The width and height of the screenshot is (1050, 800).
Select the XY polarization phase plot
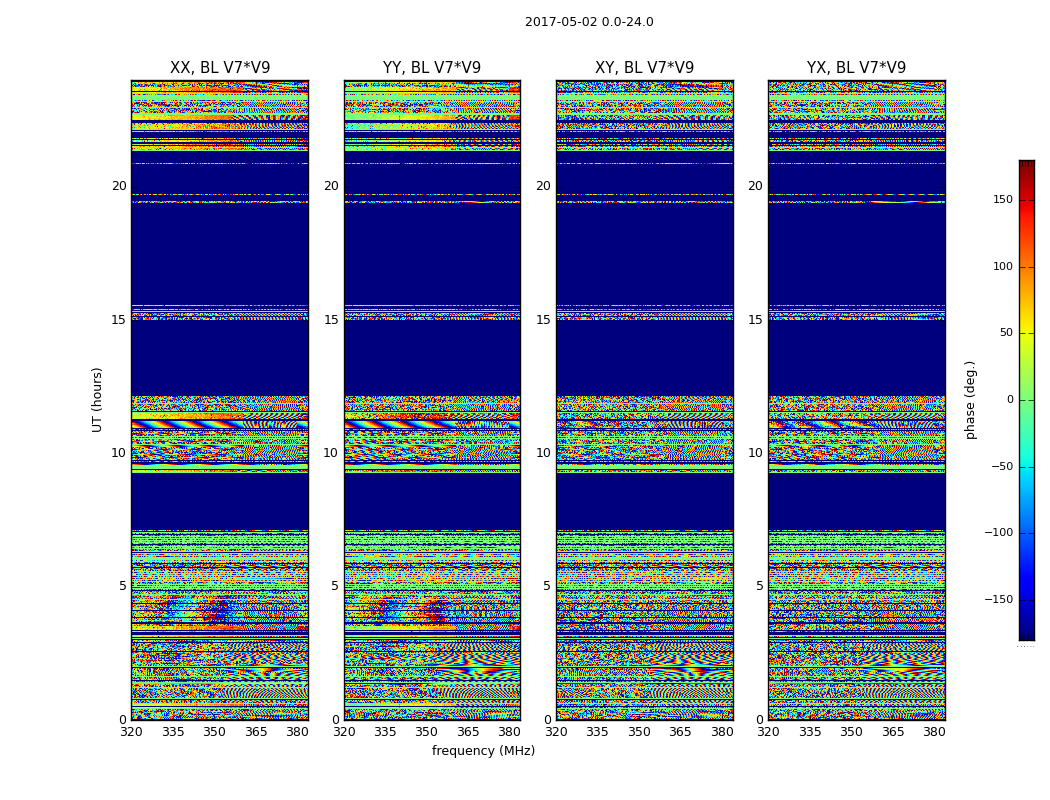coord(644,400)
